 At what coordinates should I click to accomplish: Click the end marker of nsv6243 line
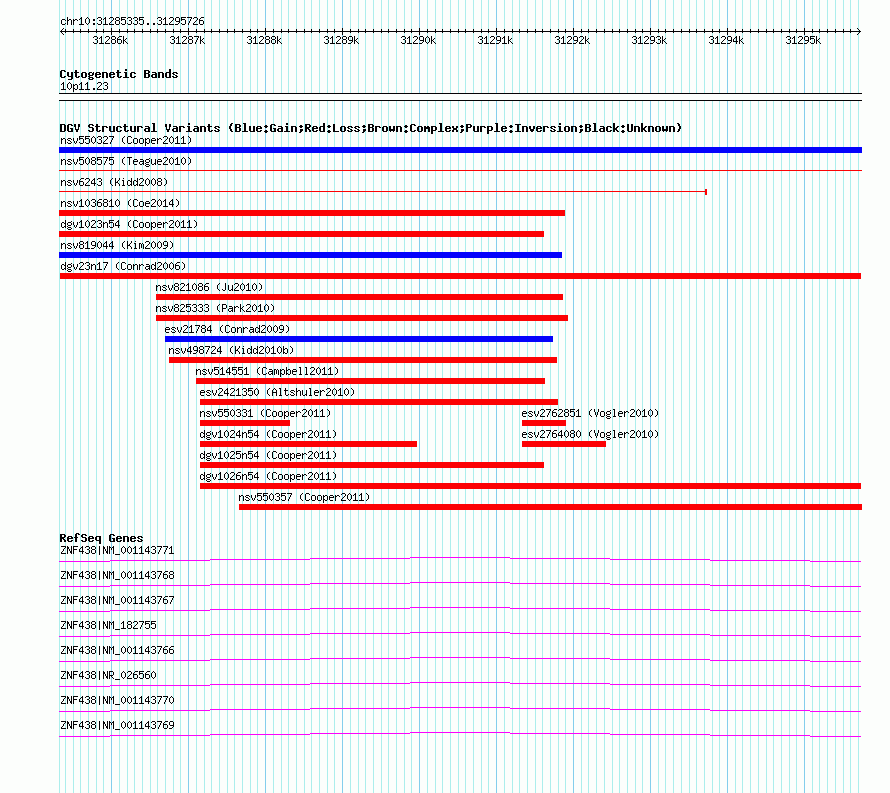coord(706,192)
